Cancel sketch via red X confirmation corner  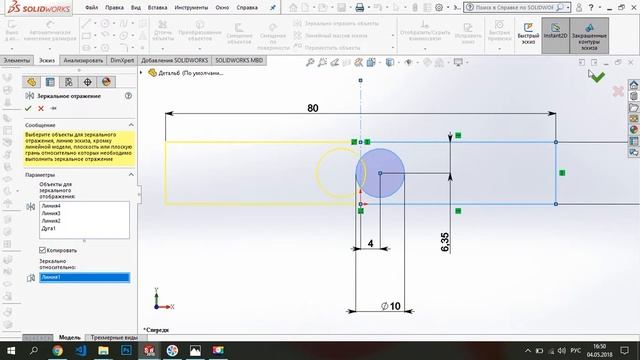coord(618,91)
